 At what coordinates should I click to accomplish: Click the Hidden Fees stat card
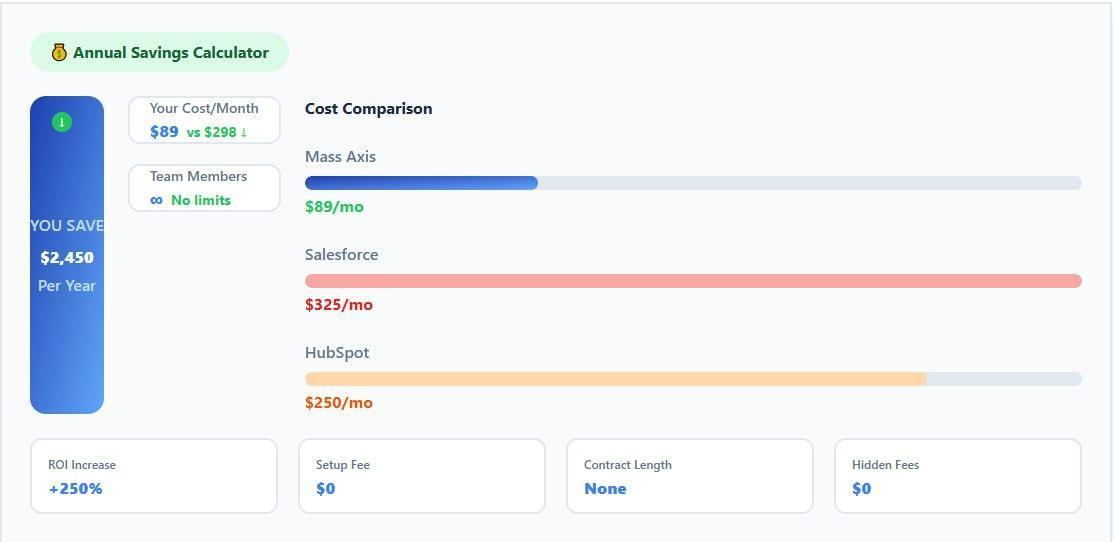tap(958, 476)
